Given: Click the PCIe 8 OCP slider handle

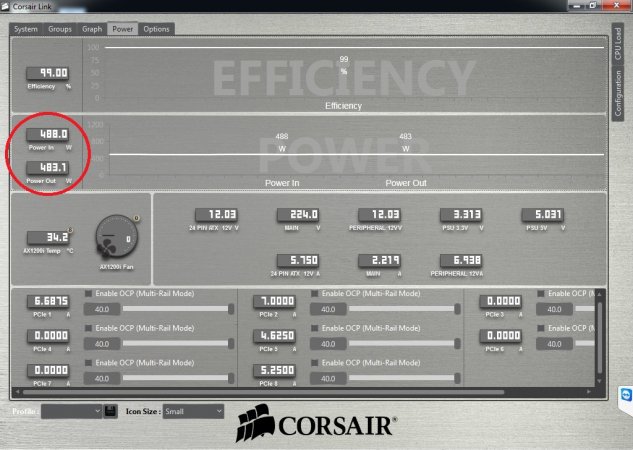Looking at the screenshot, I should point(457,378).
